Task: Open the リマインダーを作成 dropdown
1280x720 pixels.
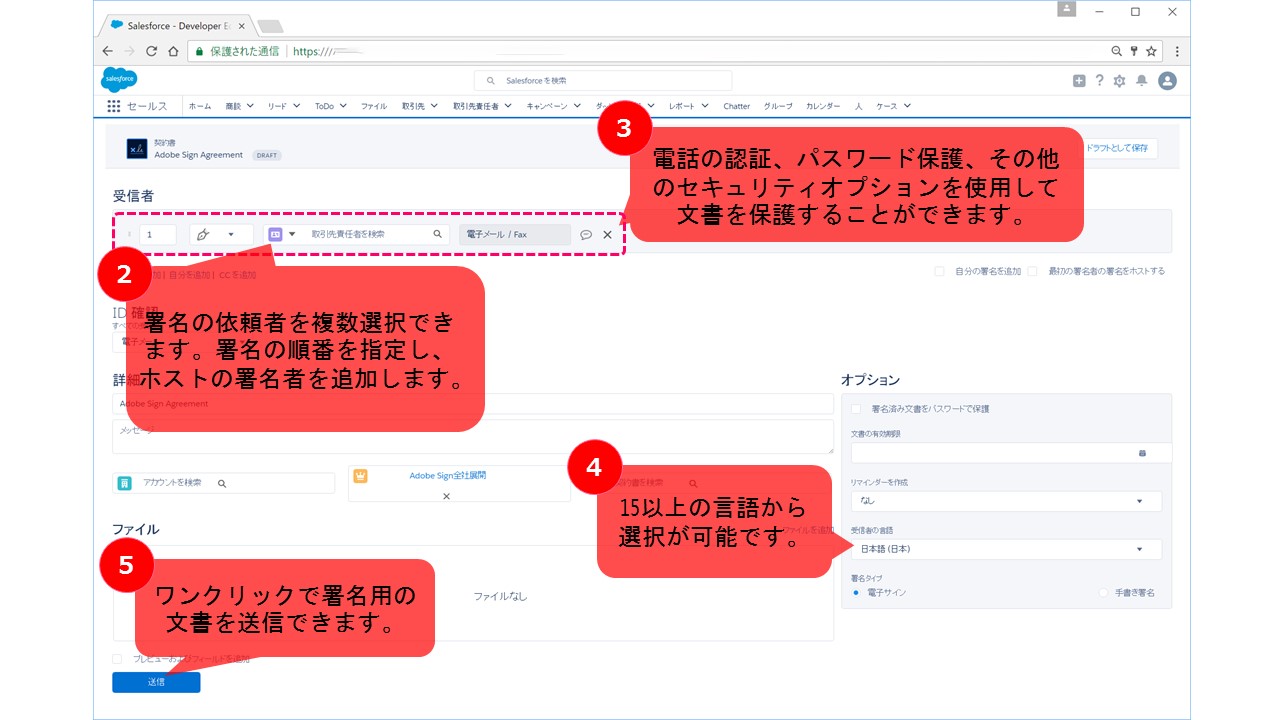Action: click(1006, 501)
